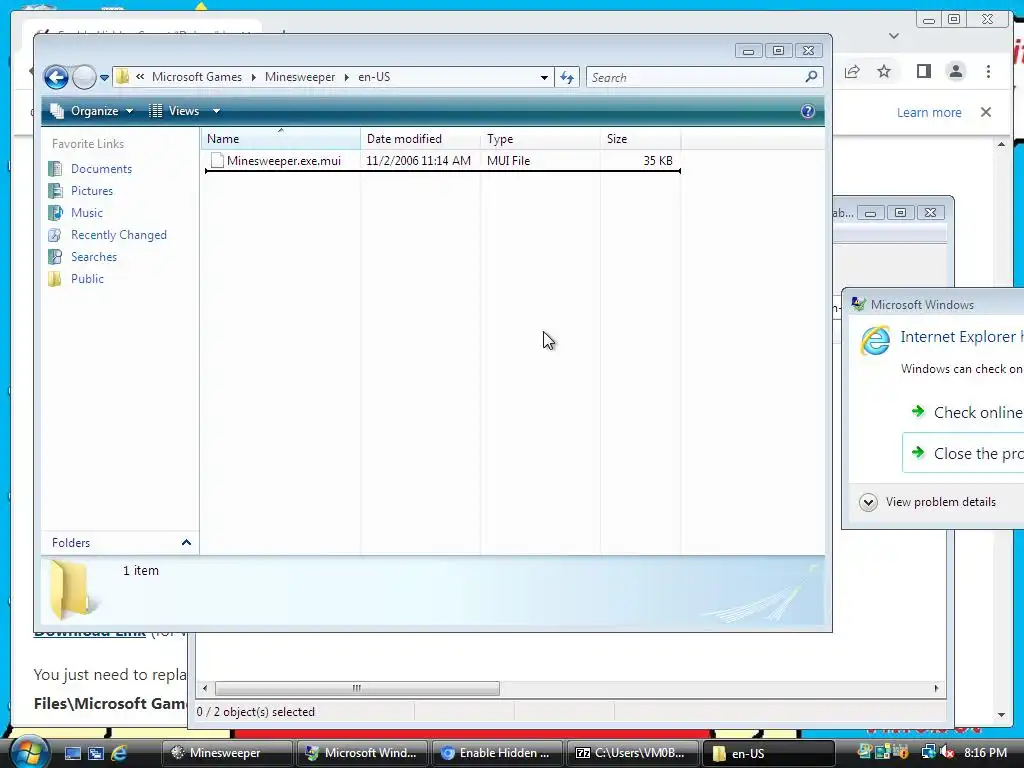Viewport: 1024px width, 768px height.
Task: Click the date 11/2/2006 11:14 AM cell
Action: click(418, 161)
